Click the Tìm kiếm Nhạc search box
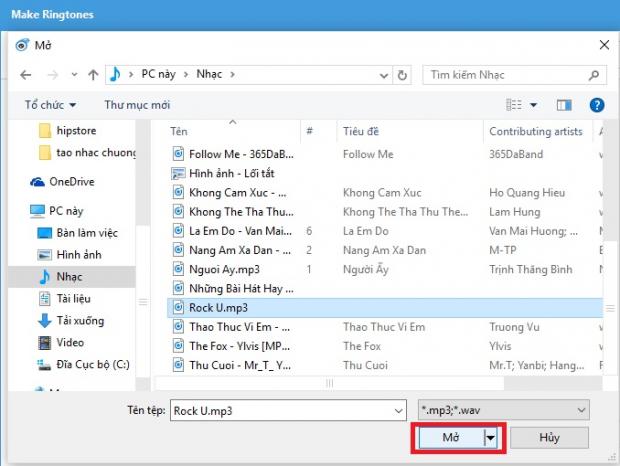Screen dimensions: 620x466 510,75
